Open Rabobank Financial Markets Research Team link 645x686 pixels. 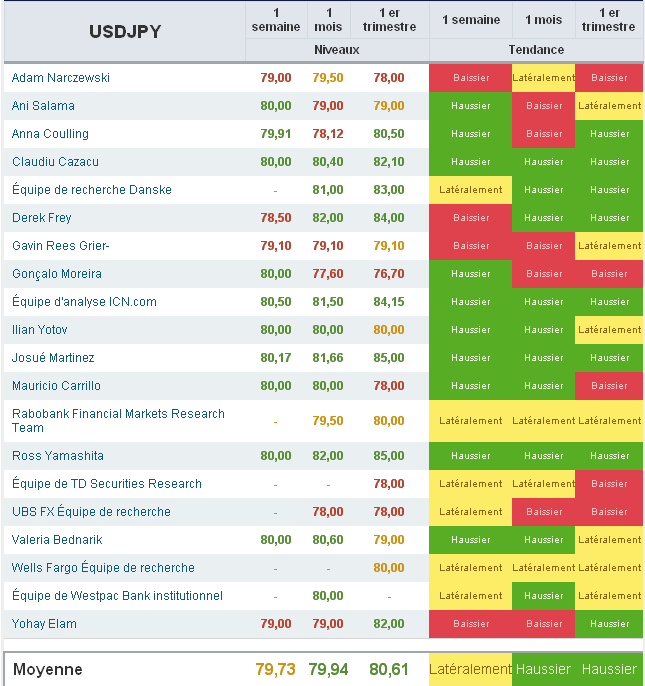pyautogui.click(x=118, y=421)
